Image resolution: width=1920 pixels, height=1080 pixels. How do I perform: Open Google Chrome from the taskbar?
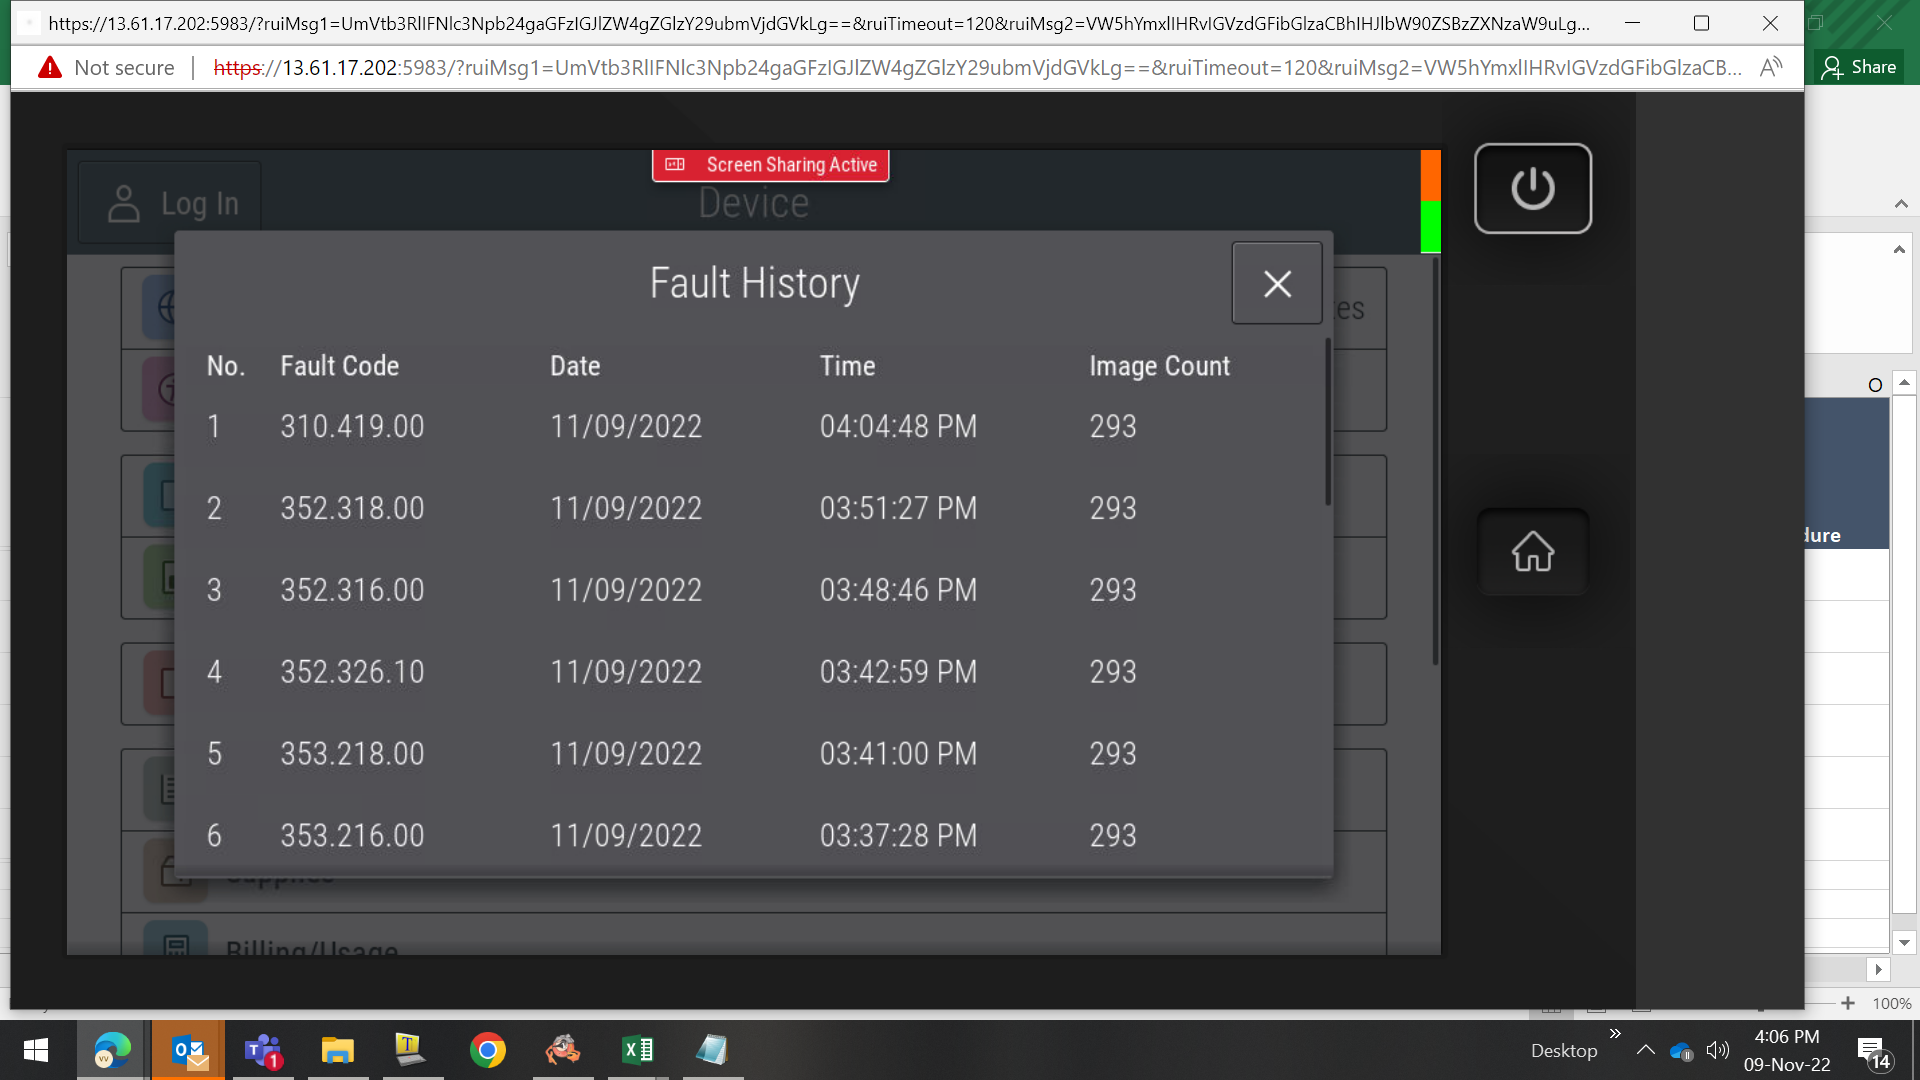(488, 1050)
